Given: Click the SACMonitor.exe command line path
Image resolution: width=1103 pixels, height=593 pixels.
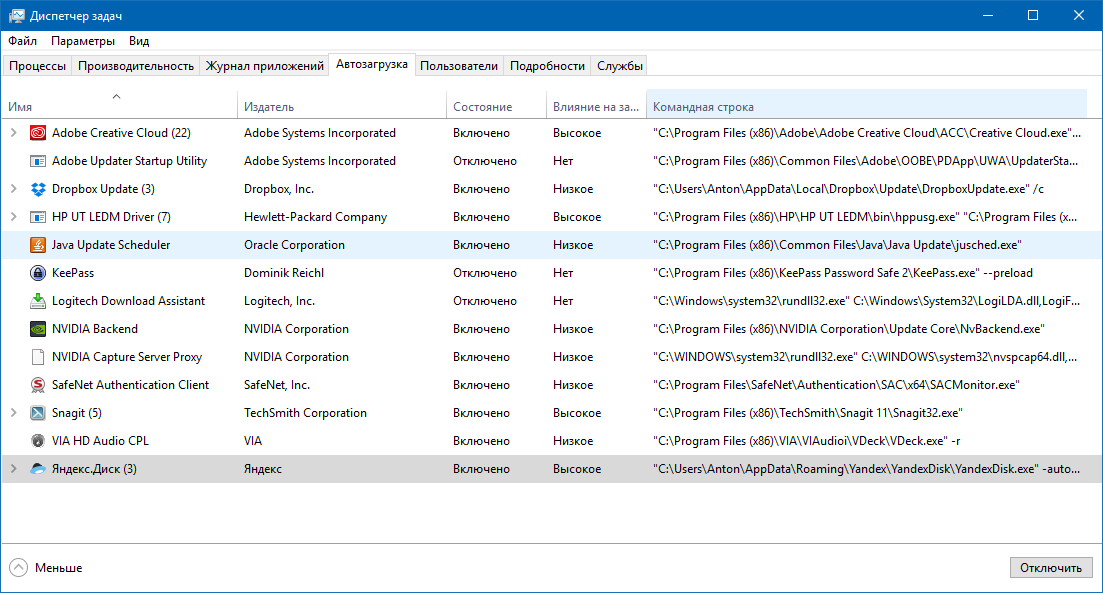Looking at the screenshot, I should (x=836, y=385).
